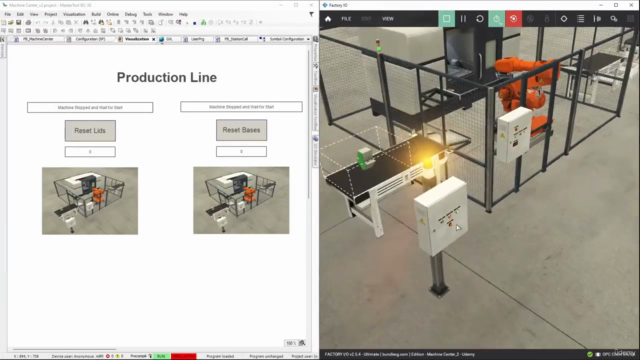Open the Tools menu
Image resolution: width=640 pixels, height=360 pixels.
point(147,14)
